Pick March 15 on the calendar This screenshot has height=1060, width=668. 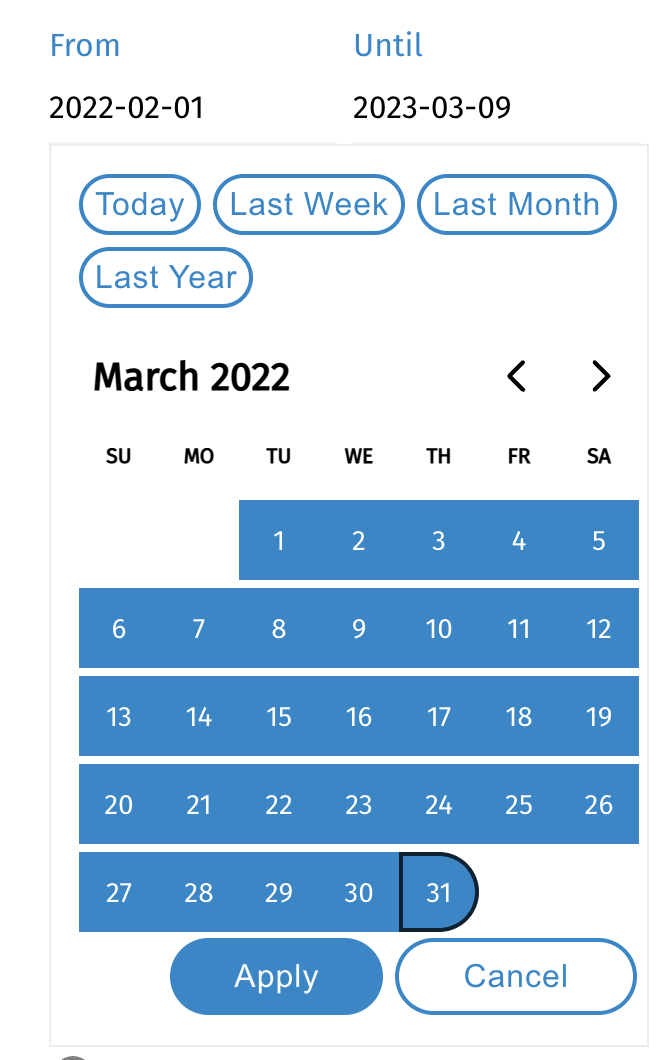point(279,717)
